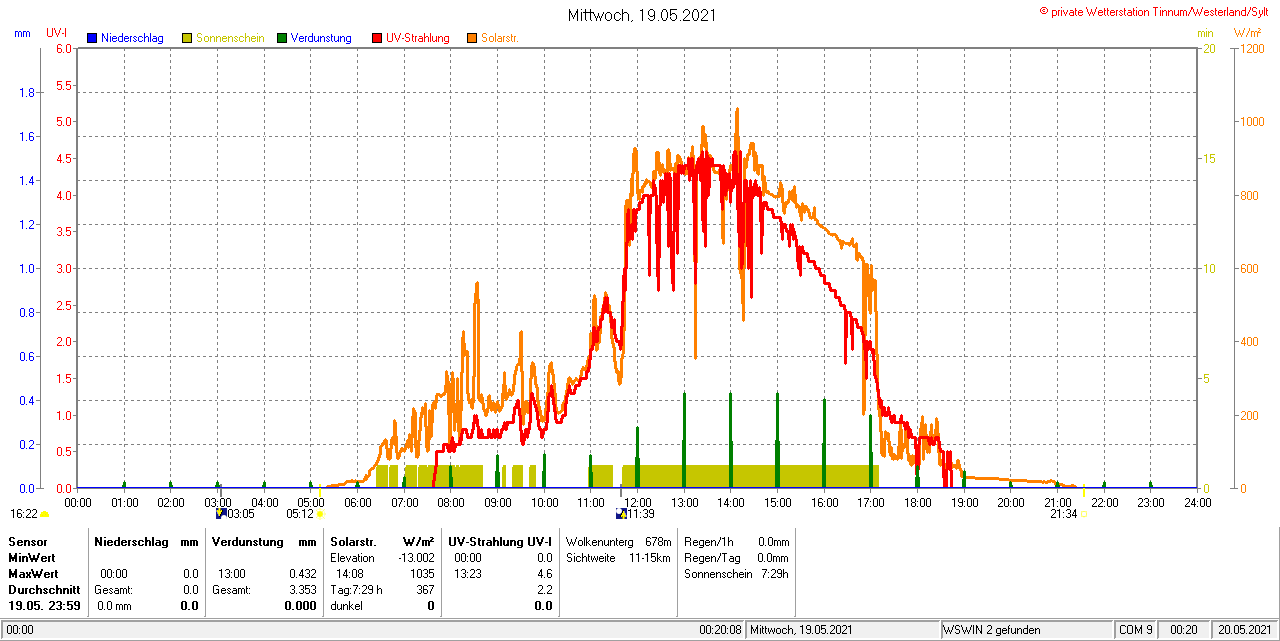The image size is (1280, 641).
Task: Select the UV-Strahlung legend label
Action: coord(419,38)
